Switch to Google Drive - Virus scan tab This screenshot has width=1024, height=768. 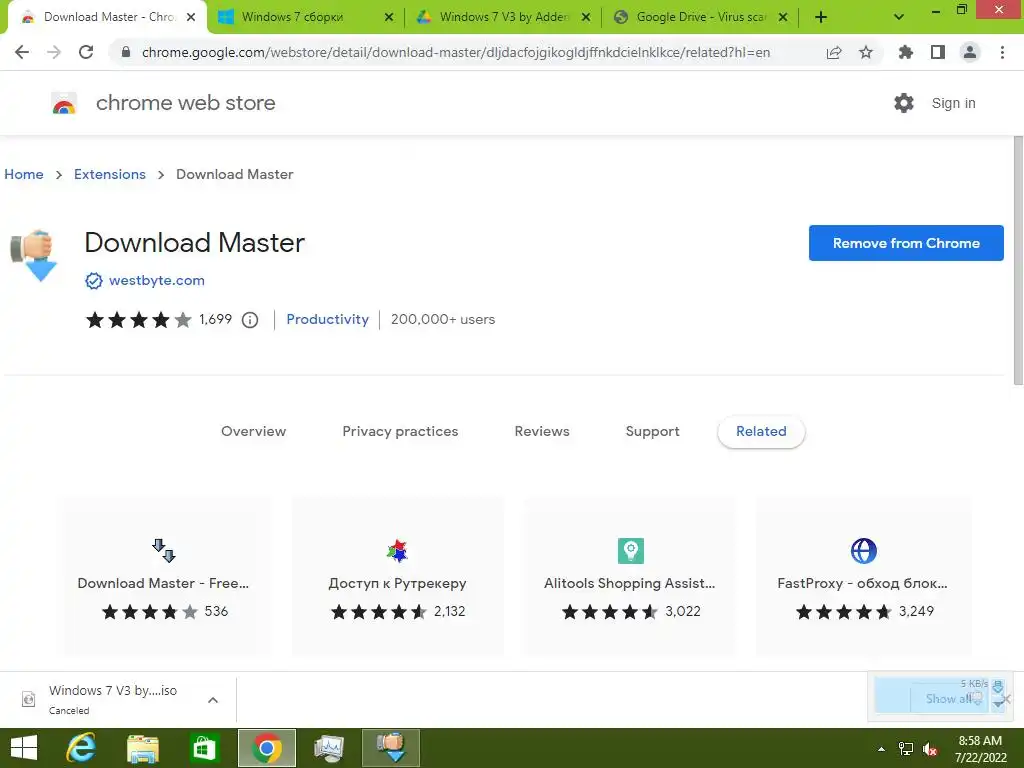701,17
